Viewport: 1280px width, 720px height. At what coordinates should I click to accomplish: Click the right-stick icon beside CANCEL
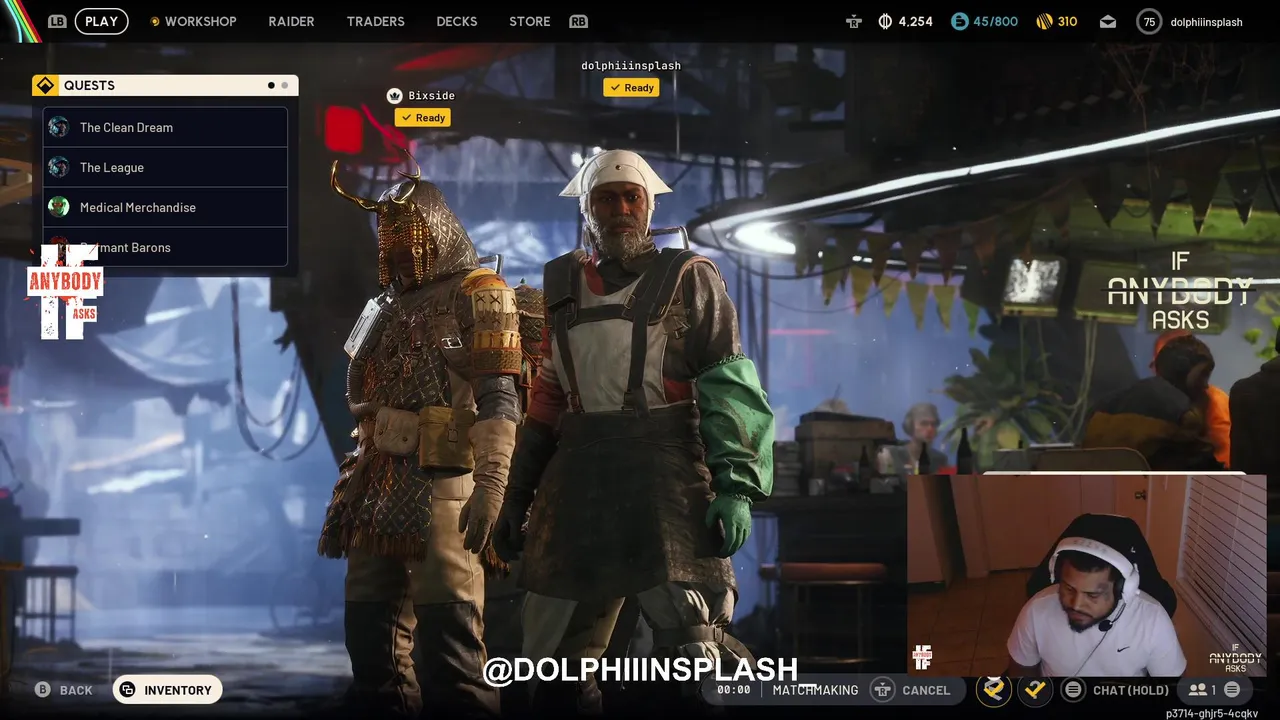click(882, 690)
